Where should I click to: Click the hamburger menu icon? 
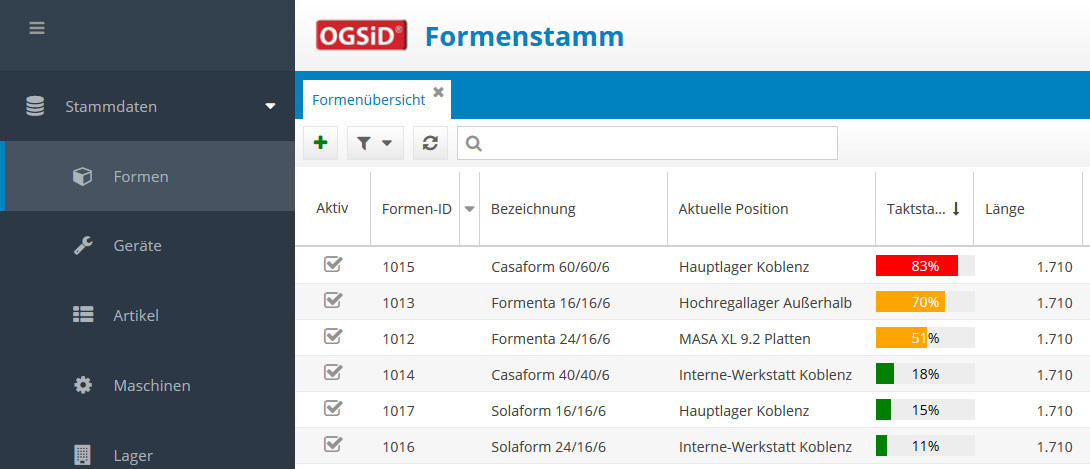click(x=37, y=28)
